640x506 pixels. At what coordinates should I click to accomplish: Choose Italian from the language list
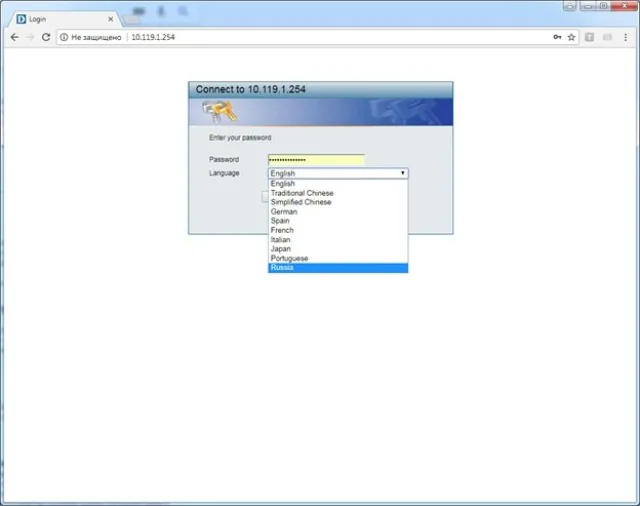(338, 240)
